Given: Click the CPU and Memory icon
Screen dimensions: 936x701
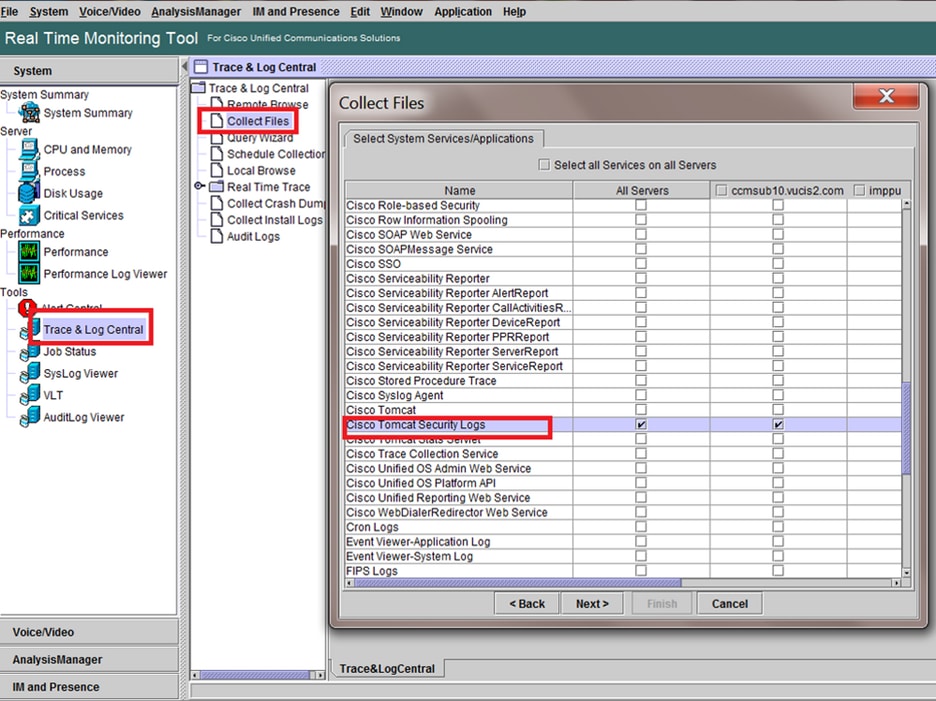Looking at the screenshot, I should click(x=29, y=149).
